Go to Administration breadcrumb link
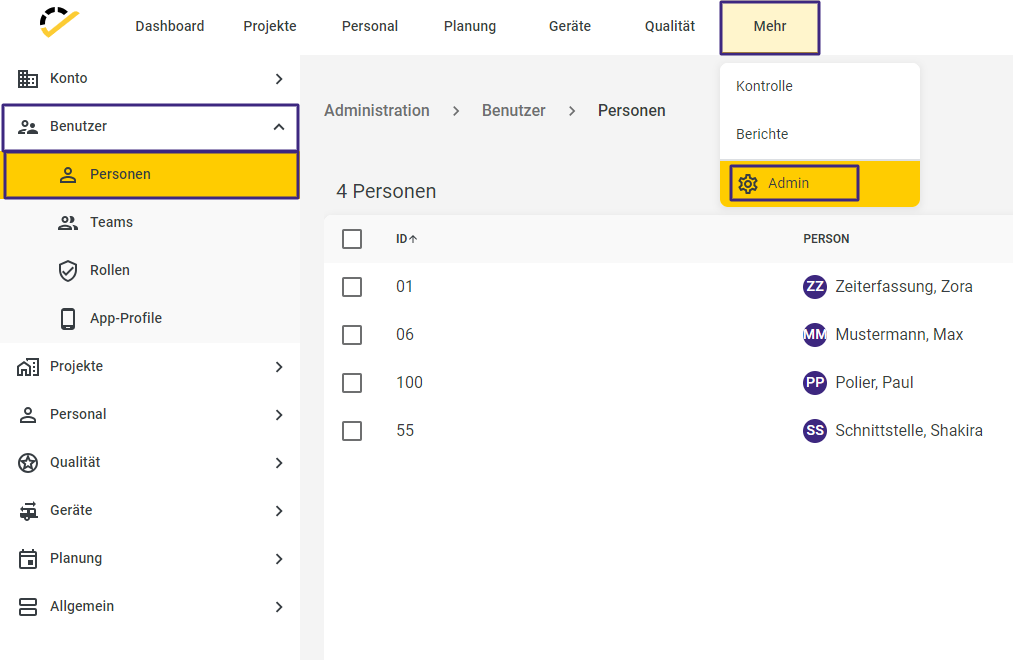This screenshot has height=660, width=1013. (377, 110)
